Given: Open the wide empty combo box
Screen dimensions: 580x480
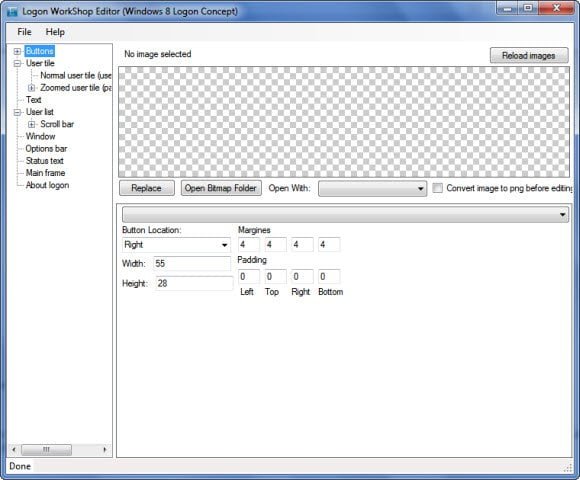Looking at the screenshot, I should 345,214.
